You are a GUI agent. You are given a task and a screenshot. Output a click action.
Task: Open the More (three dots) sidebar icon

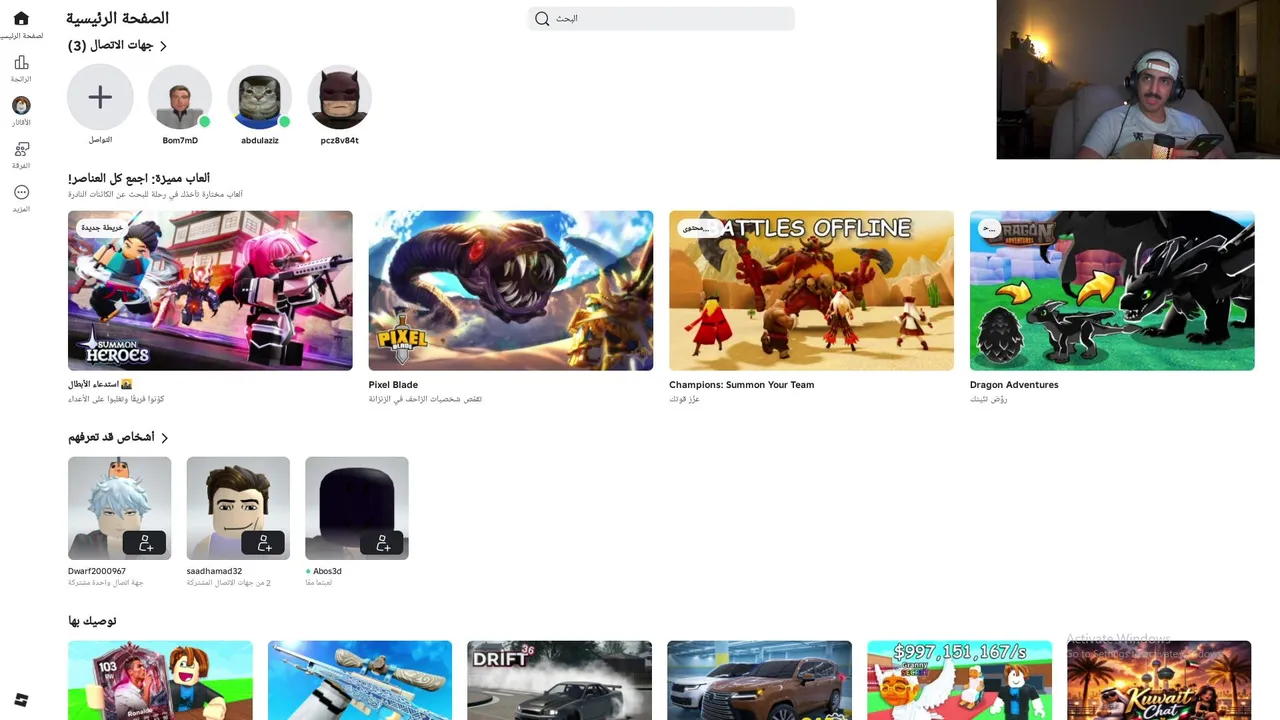coord(21,192)
